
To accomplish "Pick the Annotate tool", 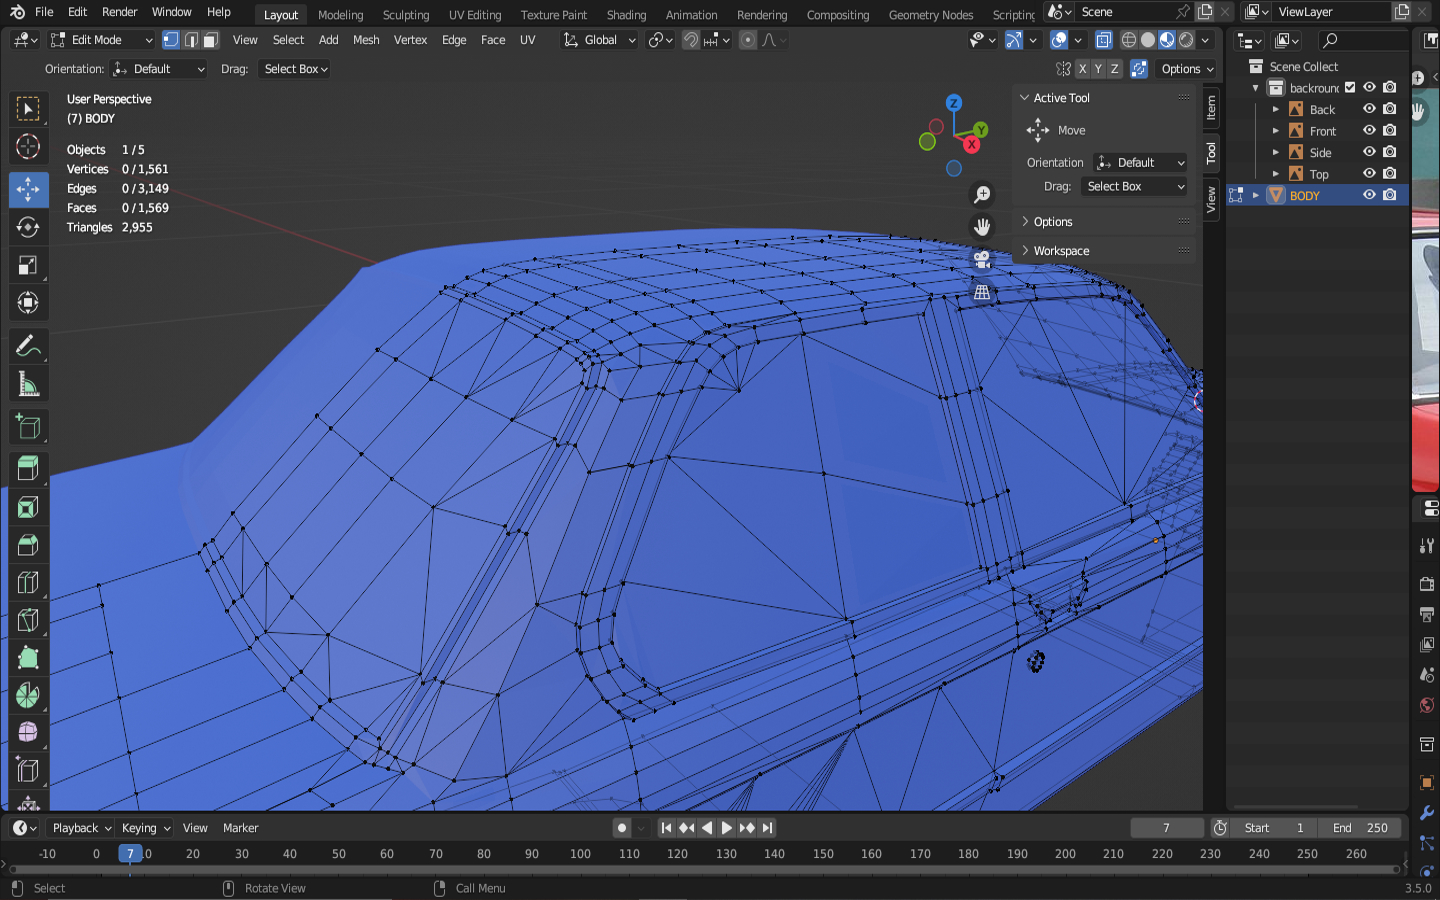I will (28, 347).
